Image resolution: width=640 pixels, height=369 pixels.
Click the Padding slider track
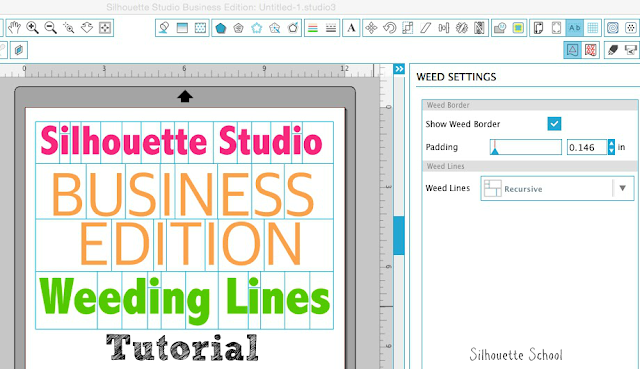[x=526, y=147]
